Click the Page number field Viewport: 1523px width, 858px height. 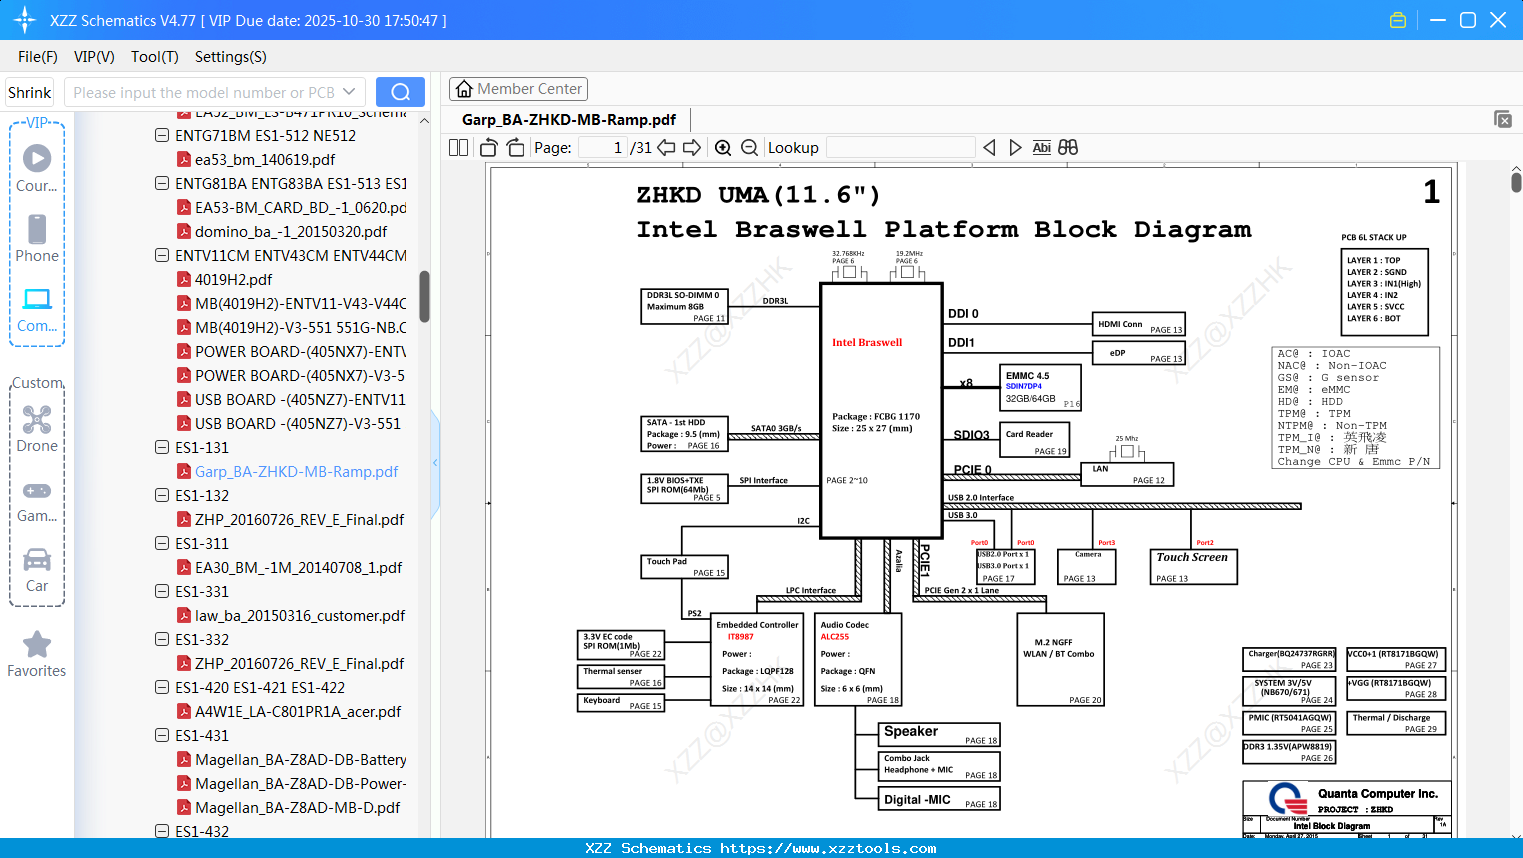click(x=603, y=148)
